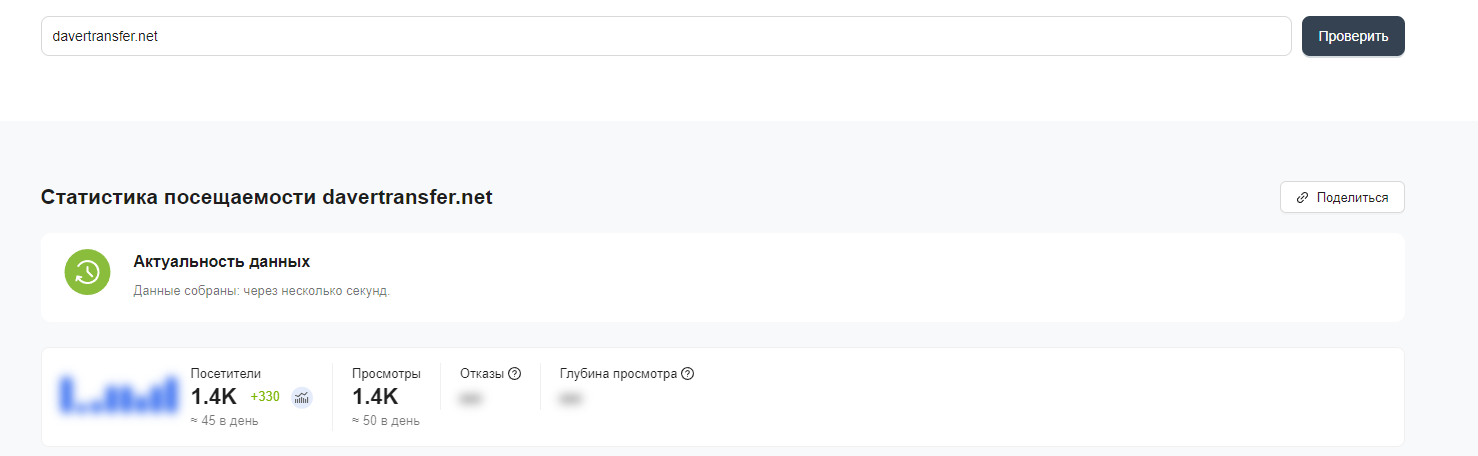This screenshot has height=456, width=1478.
Task: Click the Отказы metric label
Action: 482,374
